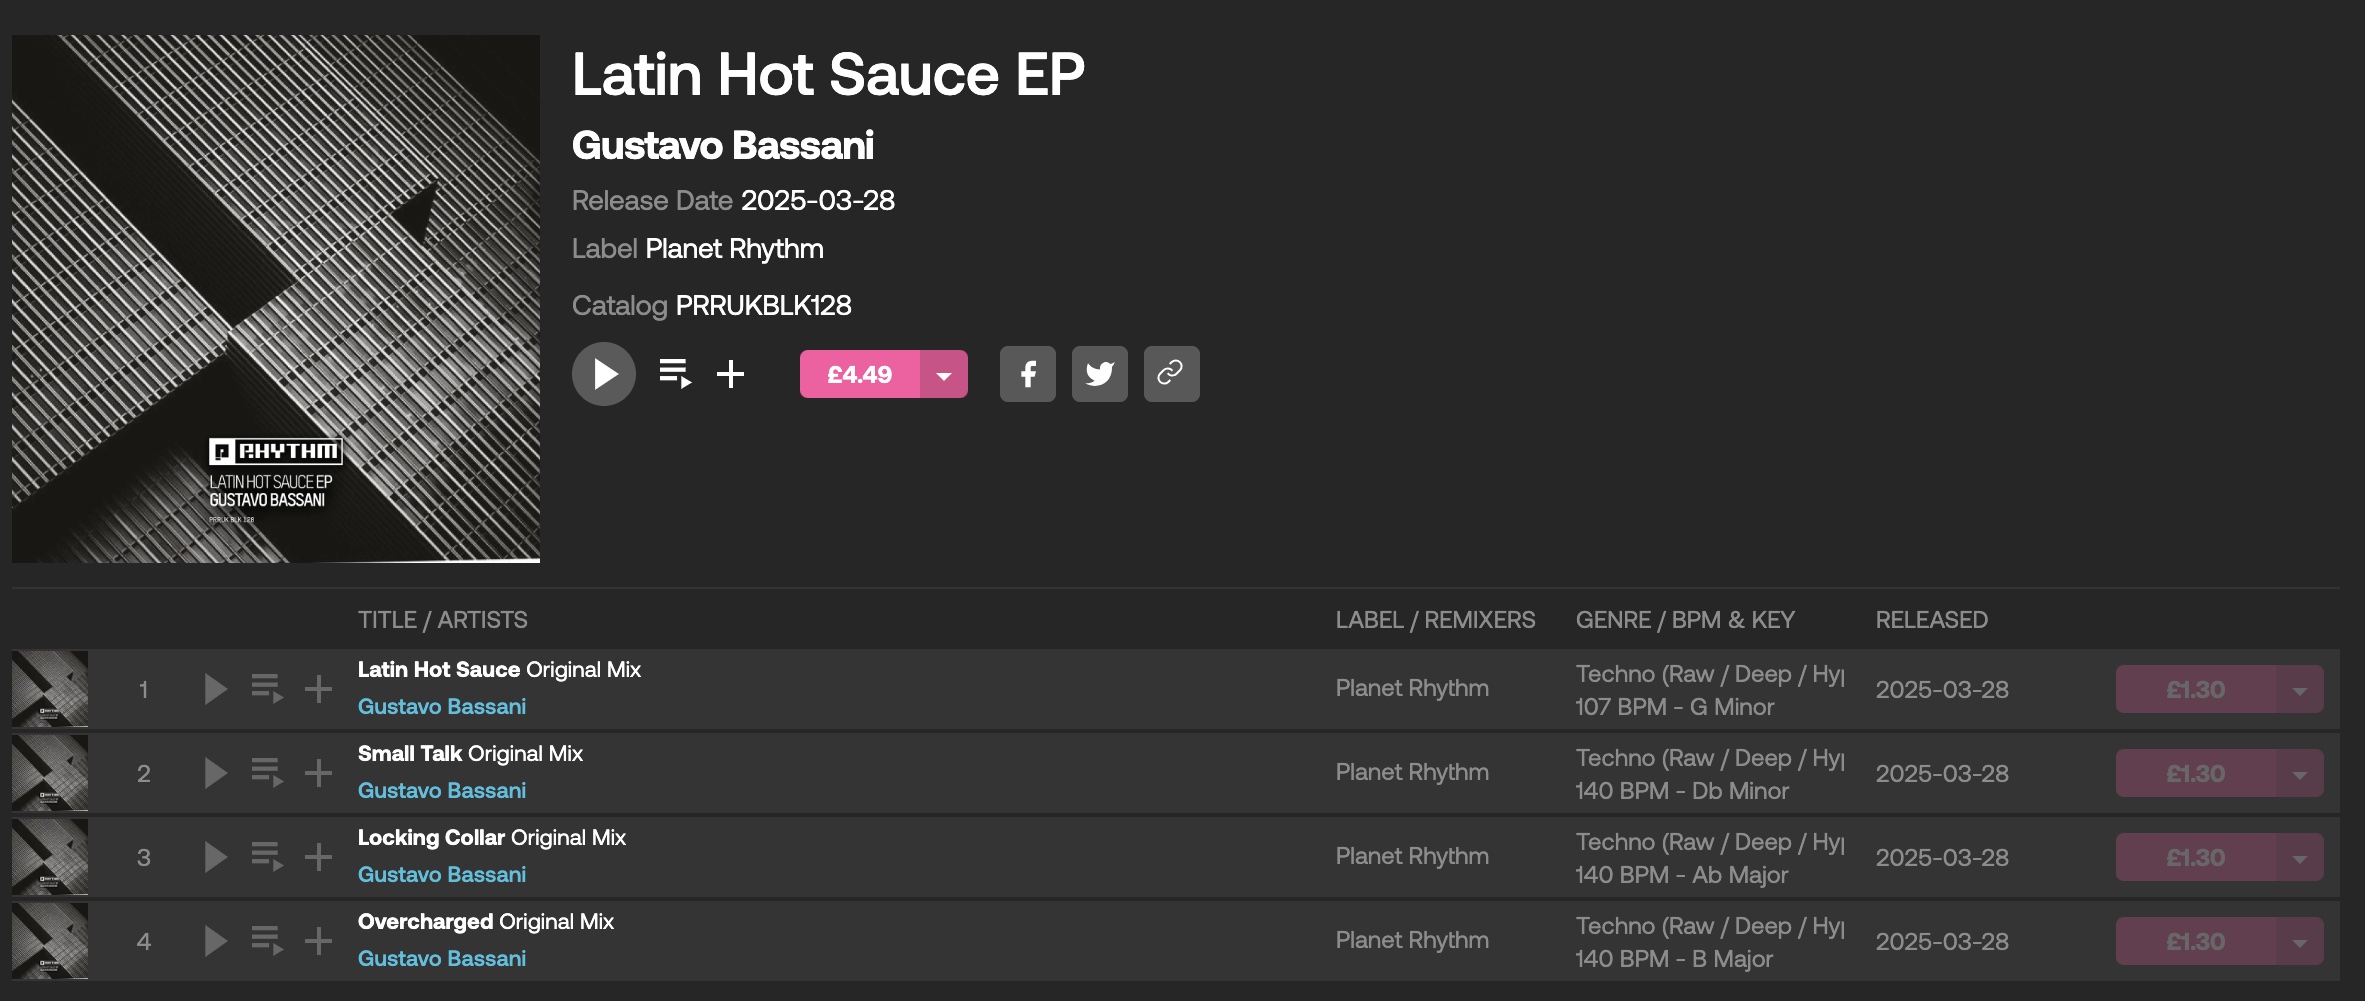
Task: Share the release on Facebook
Action: 1028,374
